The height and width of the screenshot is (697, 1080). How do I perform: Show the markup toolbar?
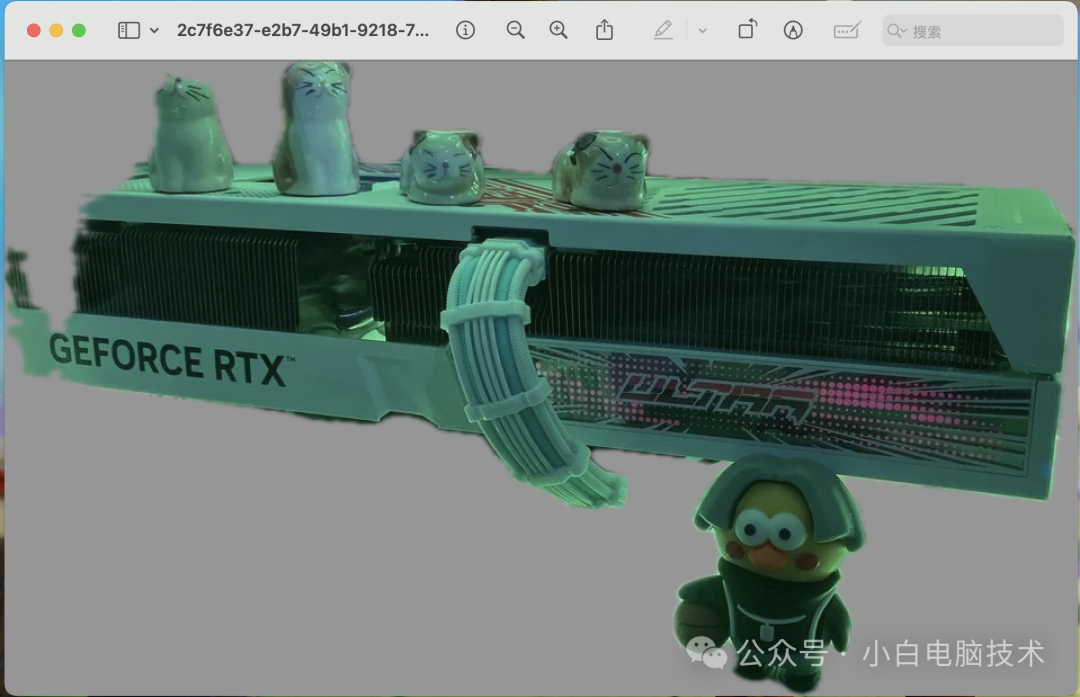pyautogui.click(x=793, y=30)
